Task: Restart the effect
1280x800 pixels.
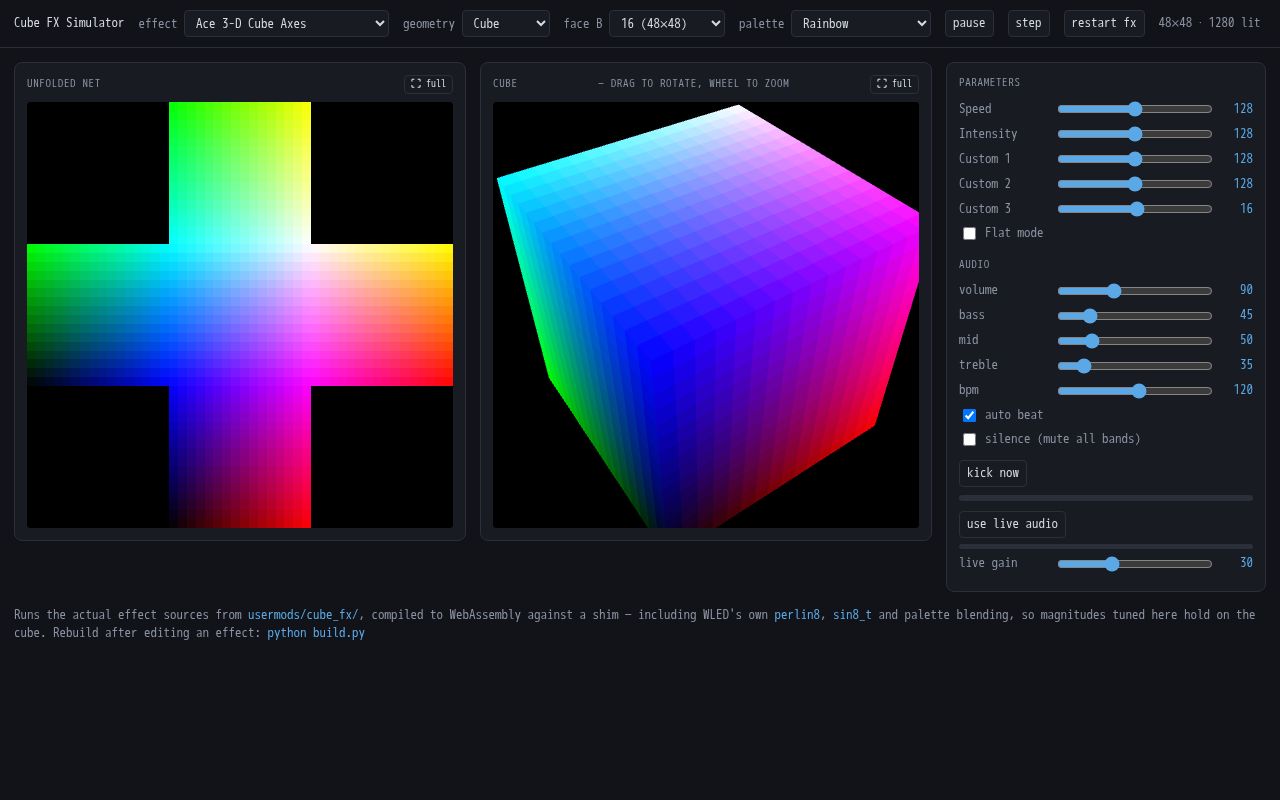Action: coord(1104,23)
